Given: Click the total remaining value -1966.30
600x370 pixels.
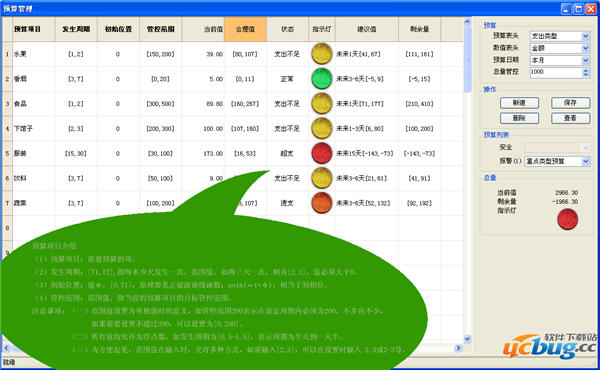Looking at the screenshot, I should [x=566, y=202].
